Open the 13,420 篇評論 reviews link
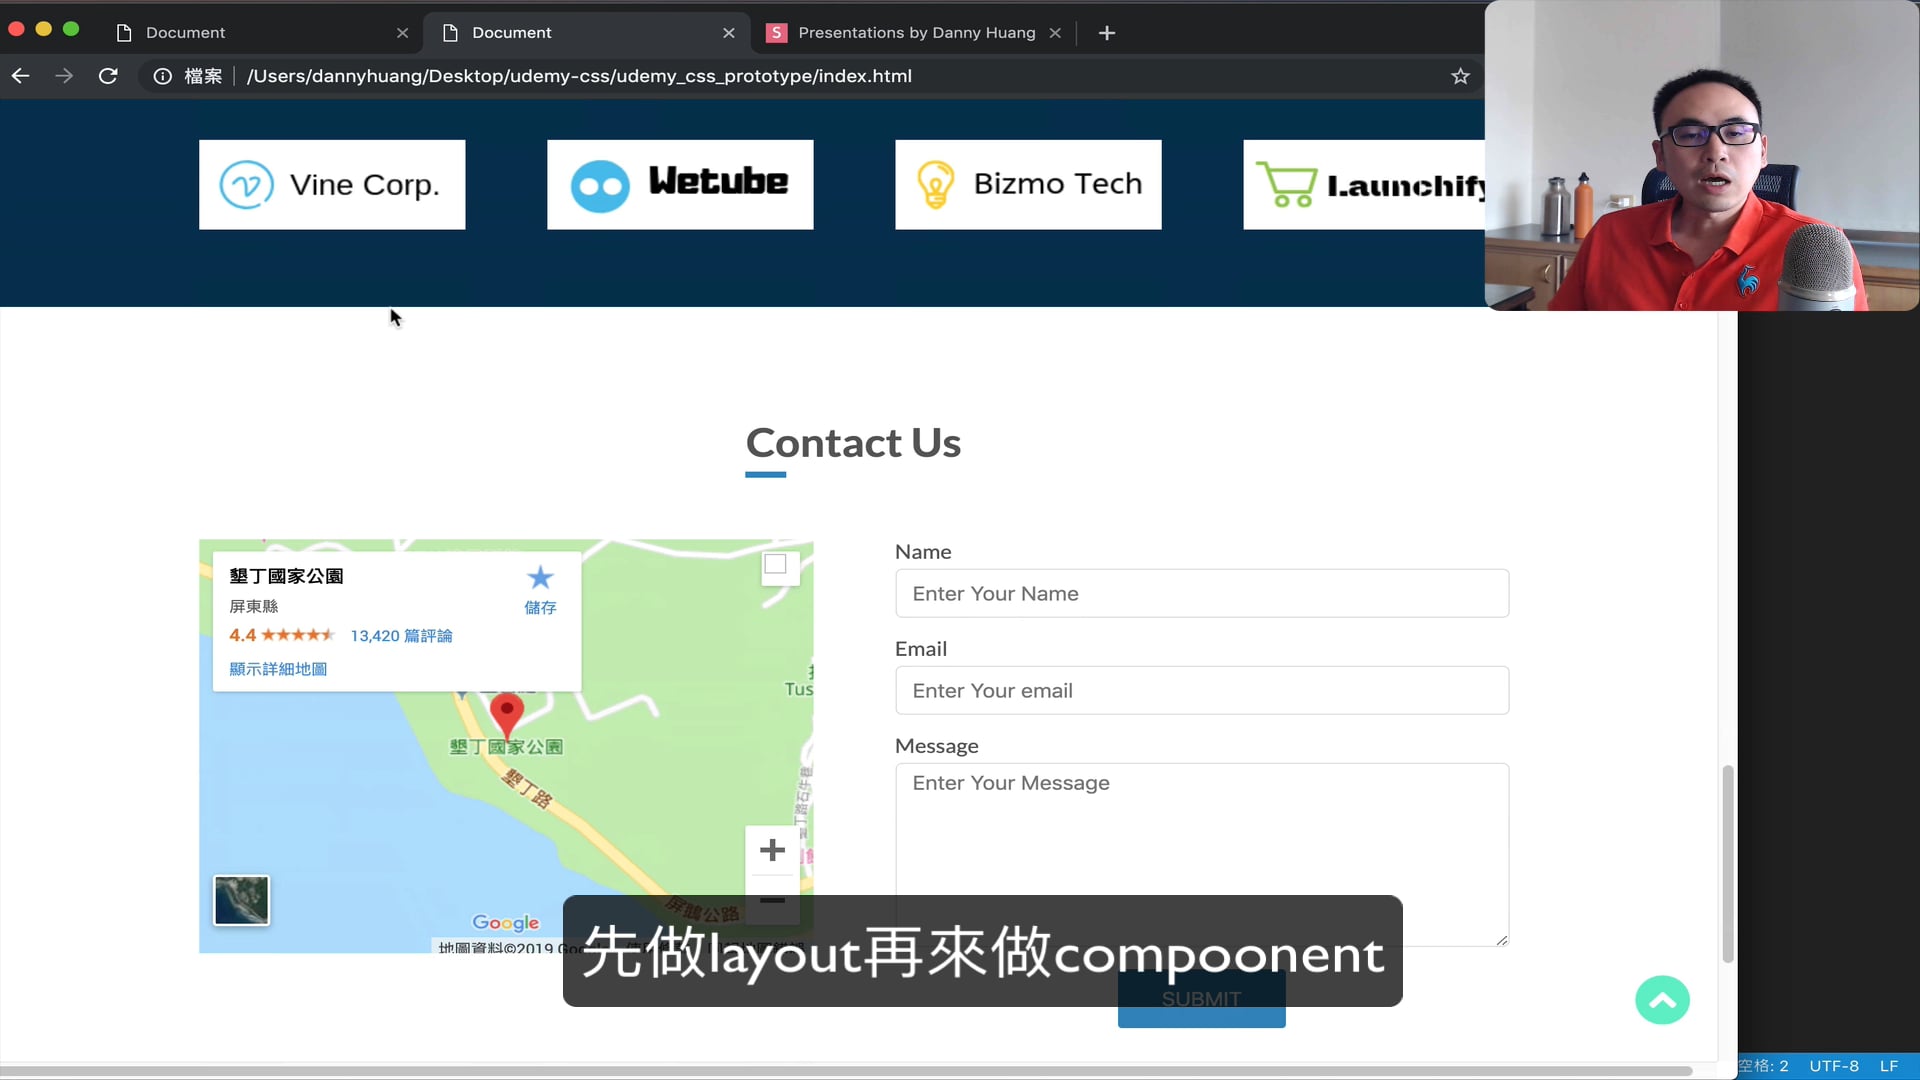This screenshot has width=1920, height=1080. tap(401, 636)
